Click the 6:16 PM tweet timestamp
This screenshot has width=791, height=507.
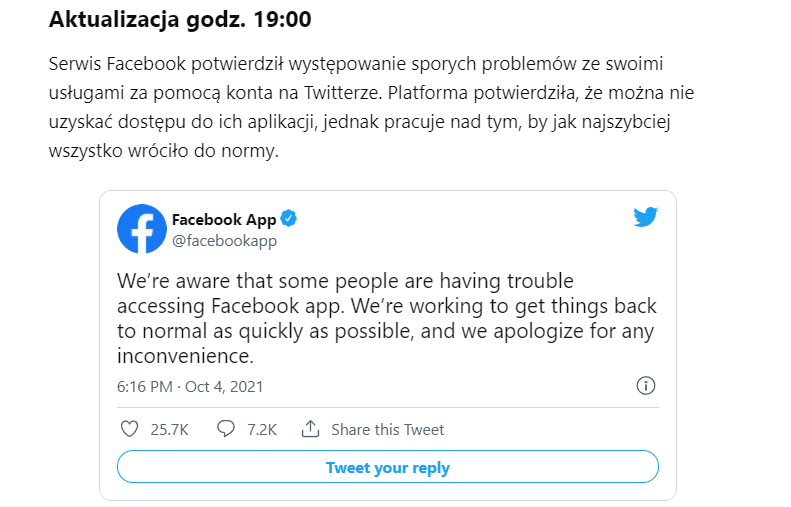(x=145, y=387)
